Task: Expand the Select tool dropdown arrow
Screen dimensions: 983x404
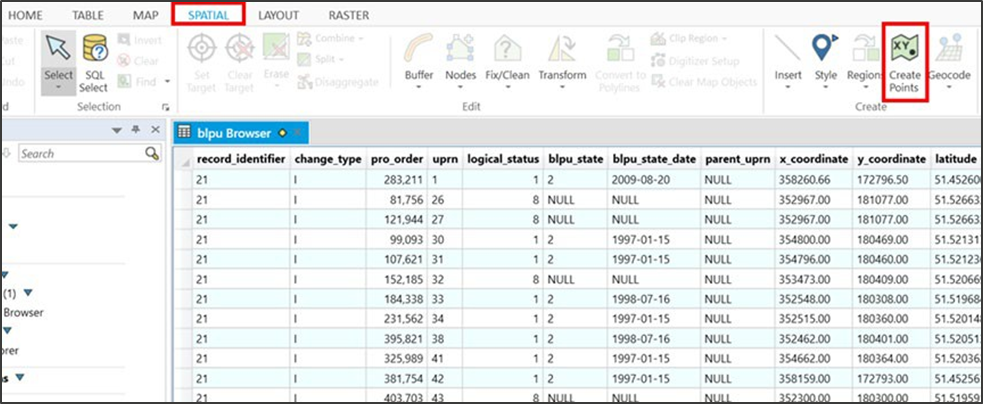Action: point(58,88)
